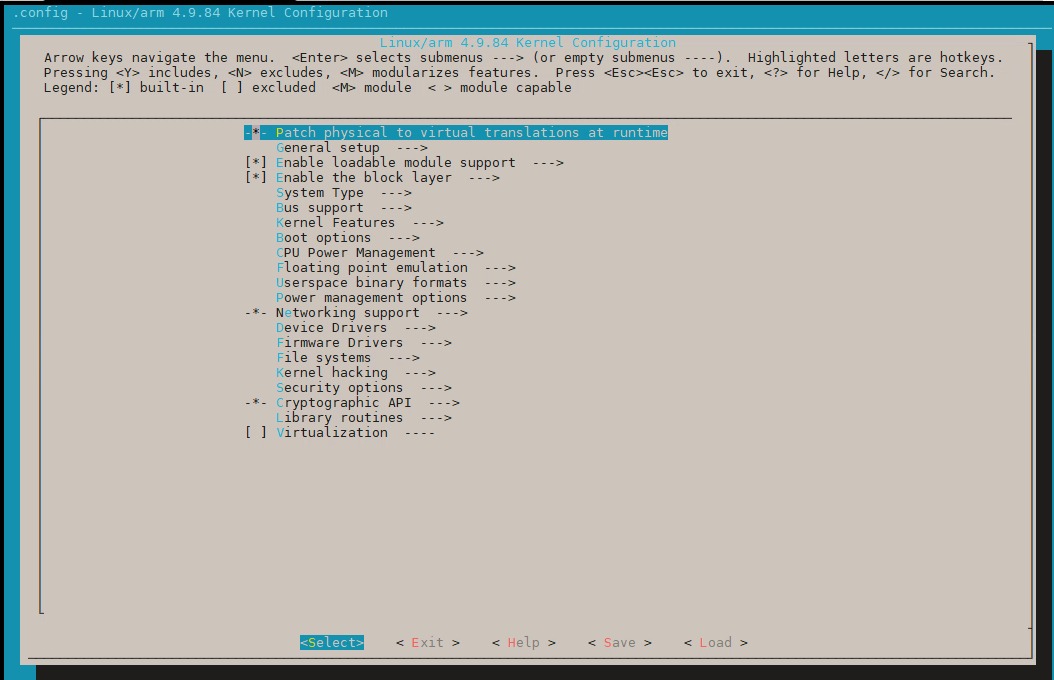Click the Select button
This screenshot has height=680, width=1054.
(332, 642)
